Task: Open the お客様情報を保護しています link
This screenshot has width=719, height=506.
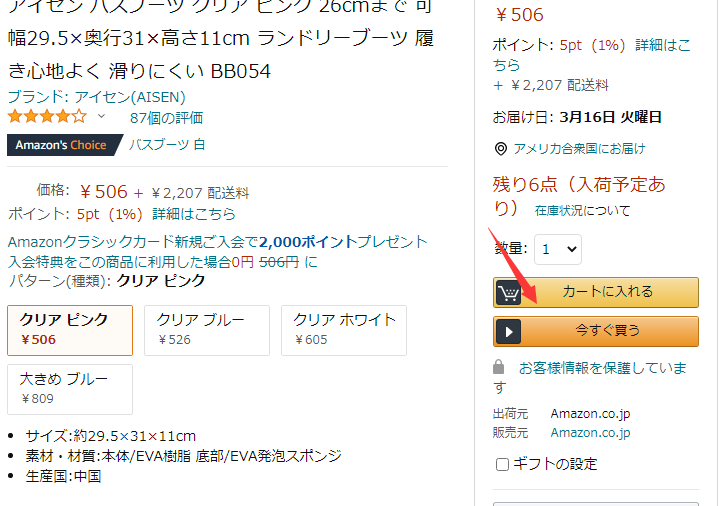Action: pyautogui.click(x=602, y=368)
